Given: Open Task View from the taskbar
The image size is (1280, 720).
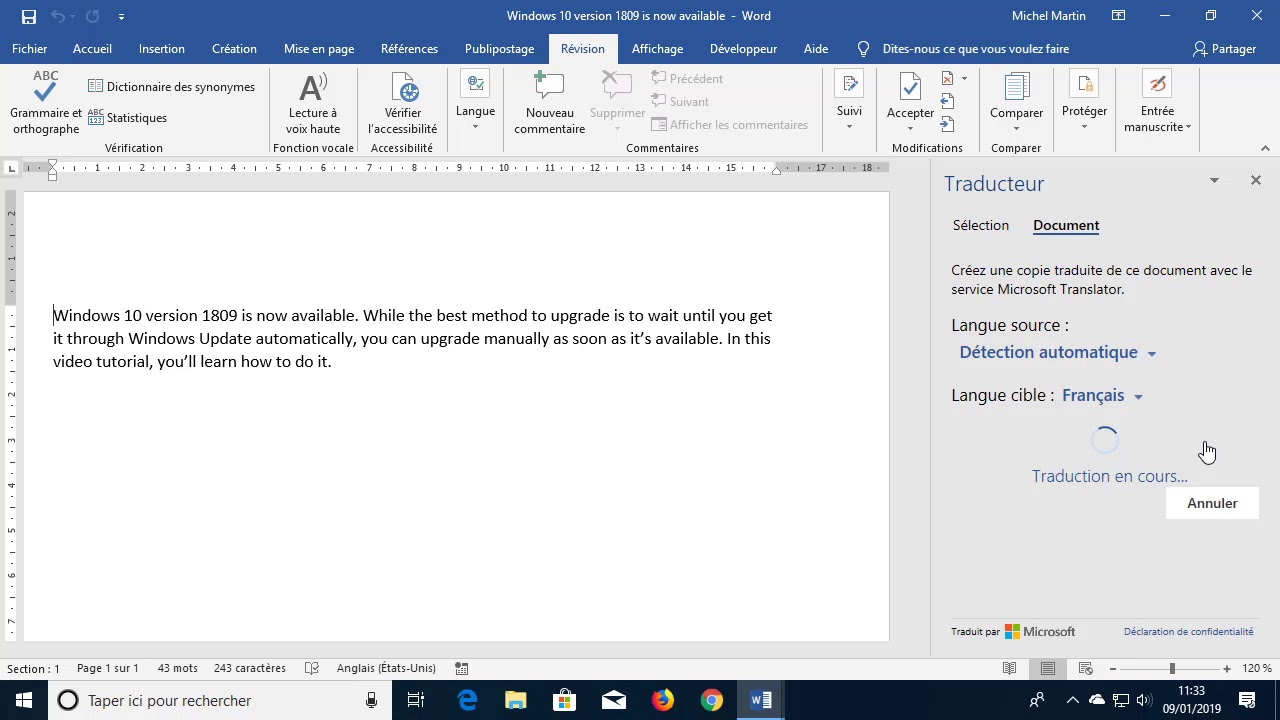Looking at the screenshot, I should click(417, 700).
